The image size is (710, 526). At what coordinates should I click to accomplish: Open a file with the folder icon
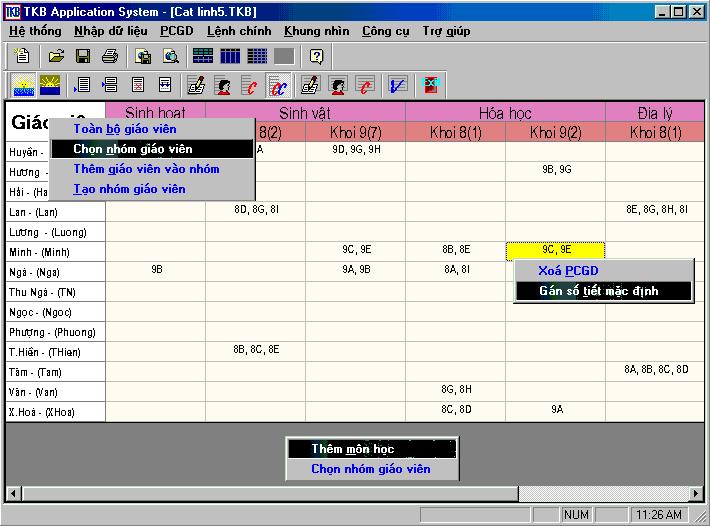[57, 56]
